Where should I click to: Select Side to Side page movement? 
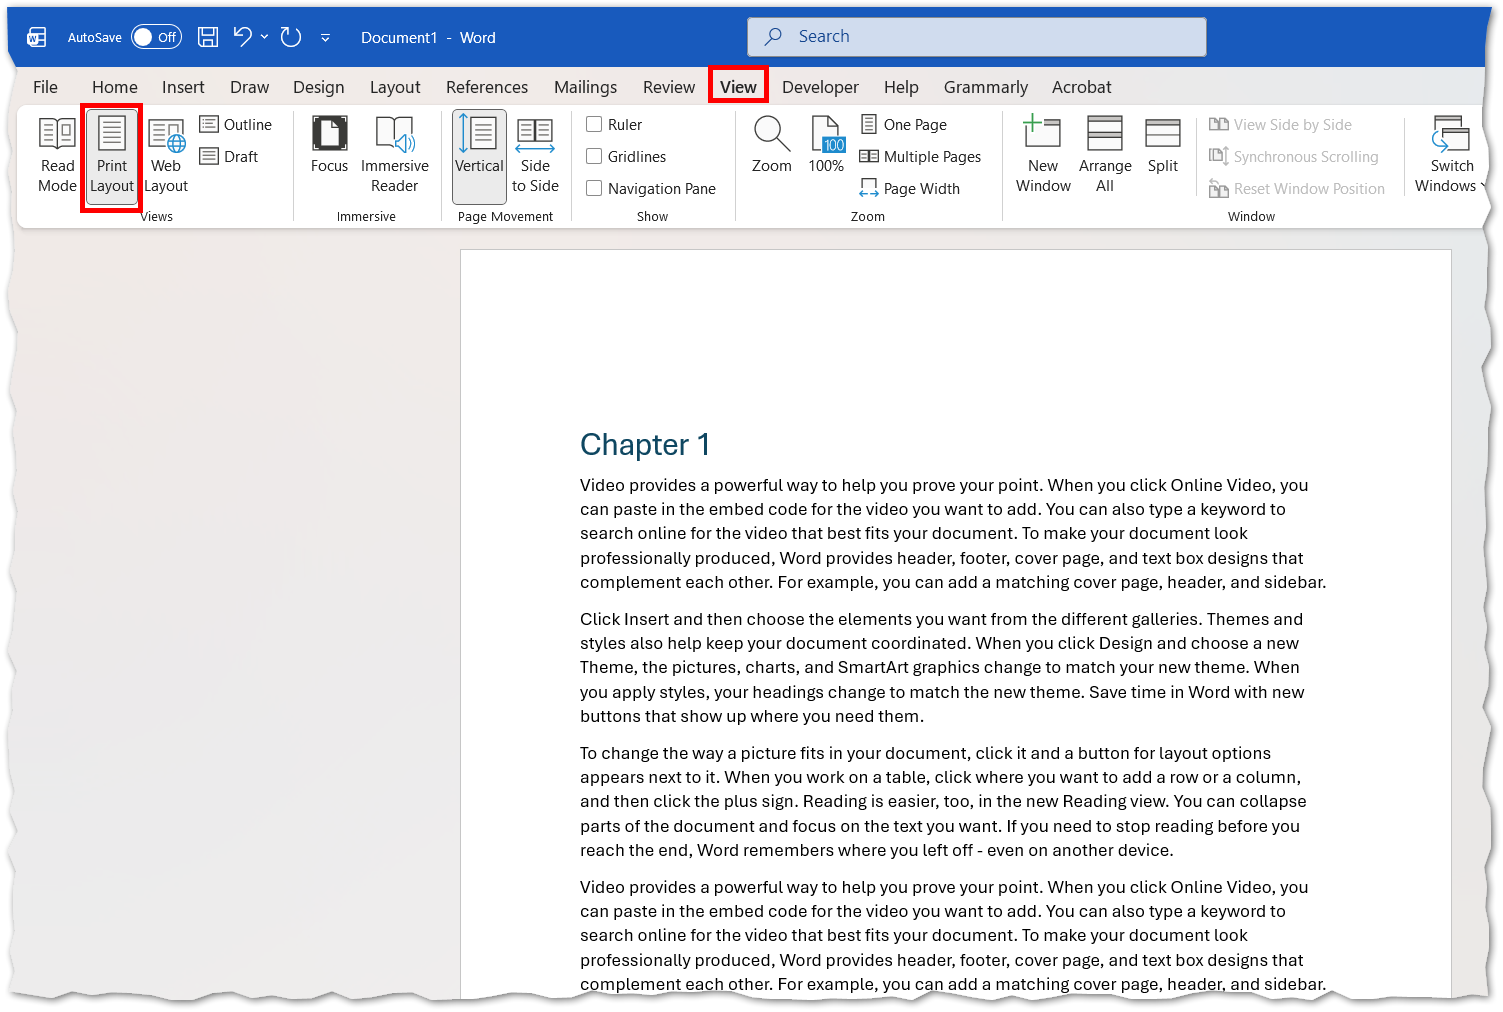pyautogui.click(x=535, y=155)
